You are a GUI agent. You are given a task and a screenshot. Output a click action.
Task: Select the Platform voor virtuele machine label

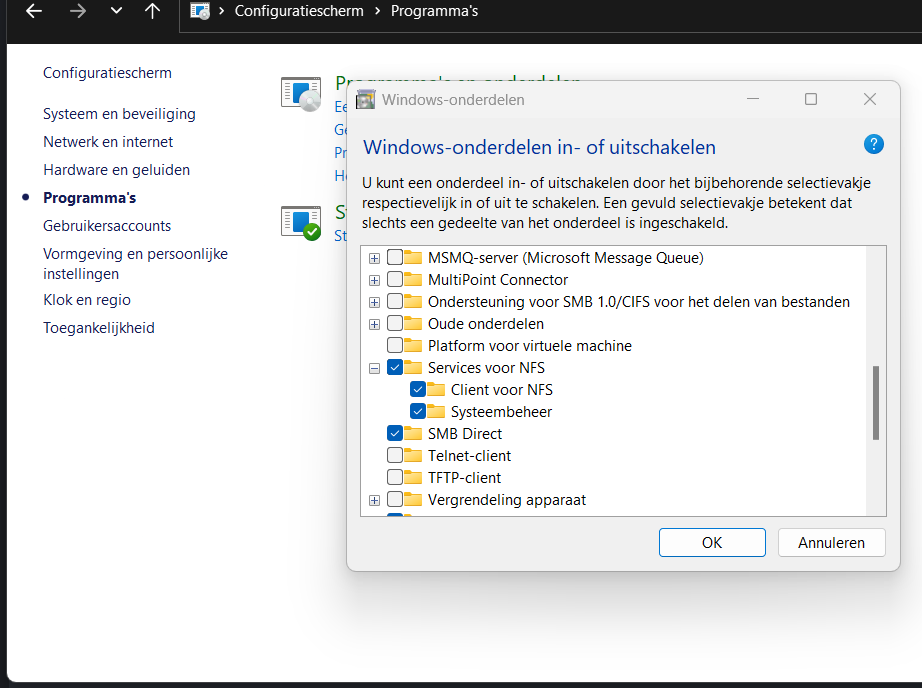tap(530, 346)
